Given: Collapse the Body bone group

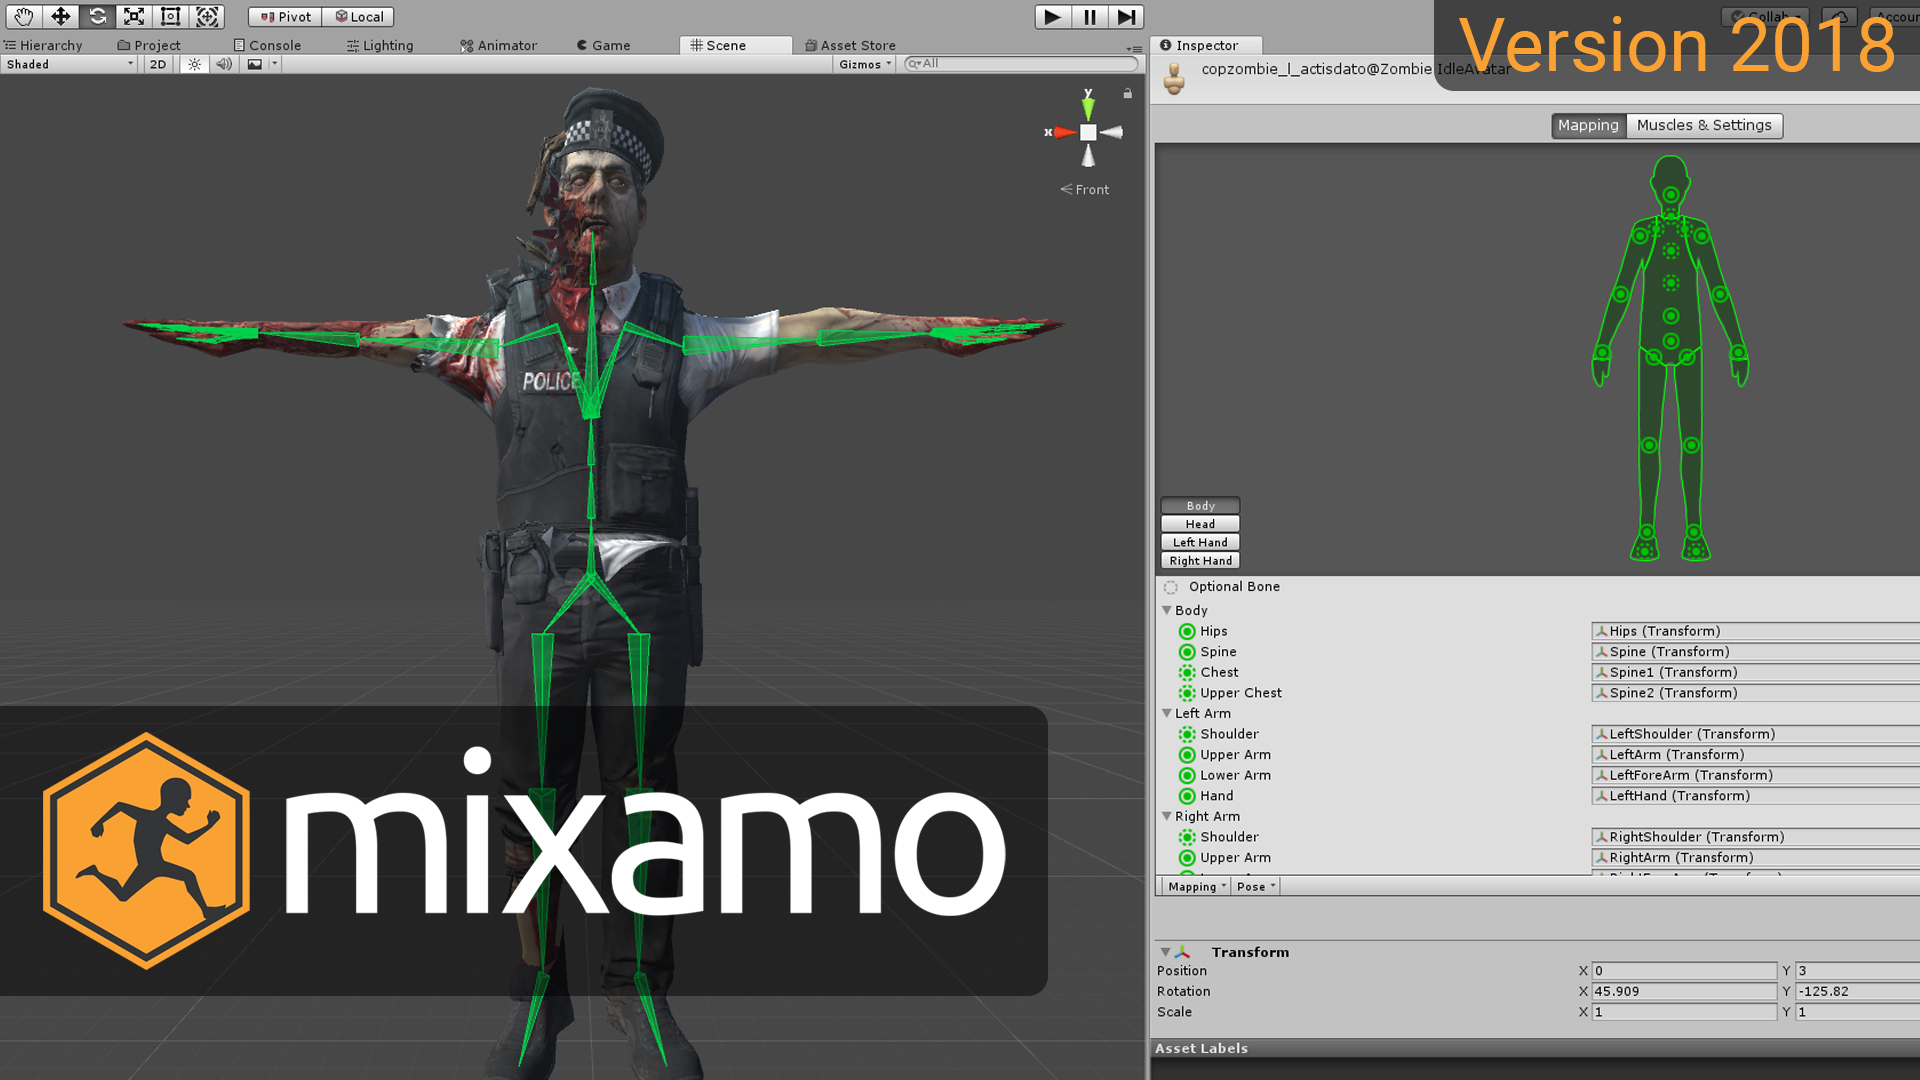Looking at the screenshot, I should tap(1166, 610).
